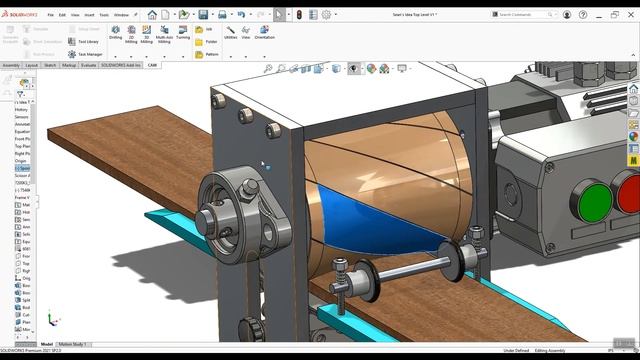Open the File menu
Image resolution: width=640 pixels, height=360 pixels.
pyautogui.click(x=51, y=15)
